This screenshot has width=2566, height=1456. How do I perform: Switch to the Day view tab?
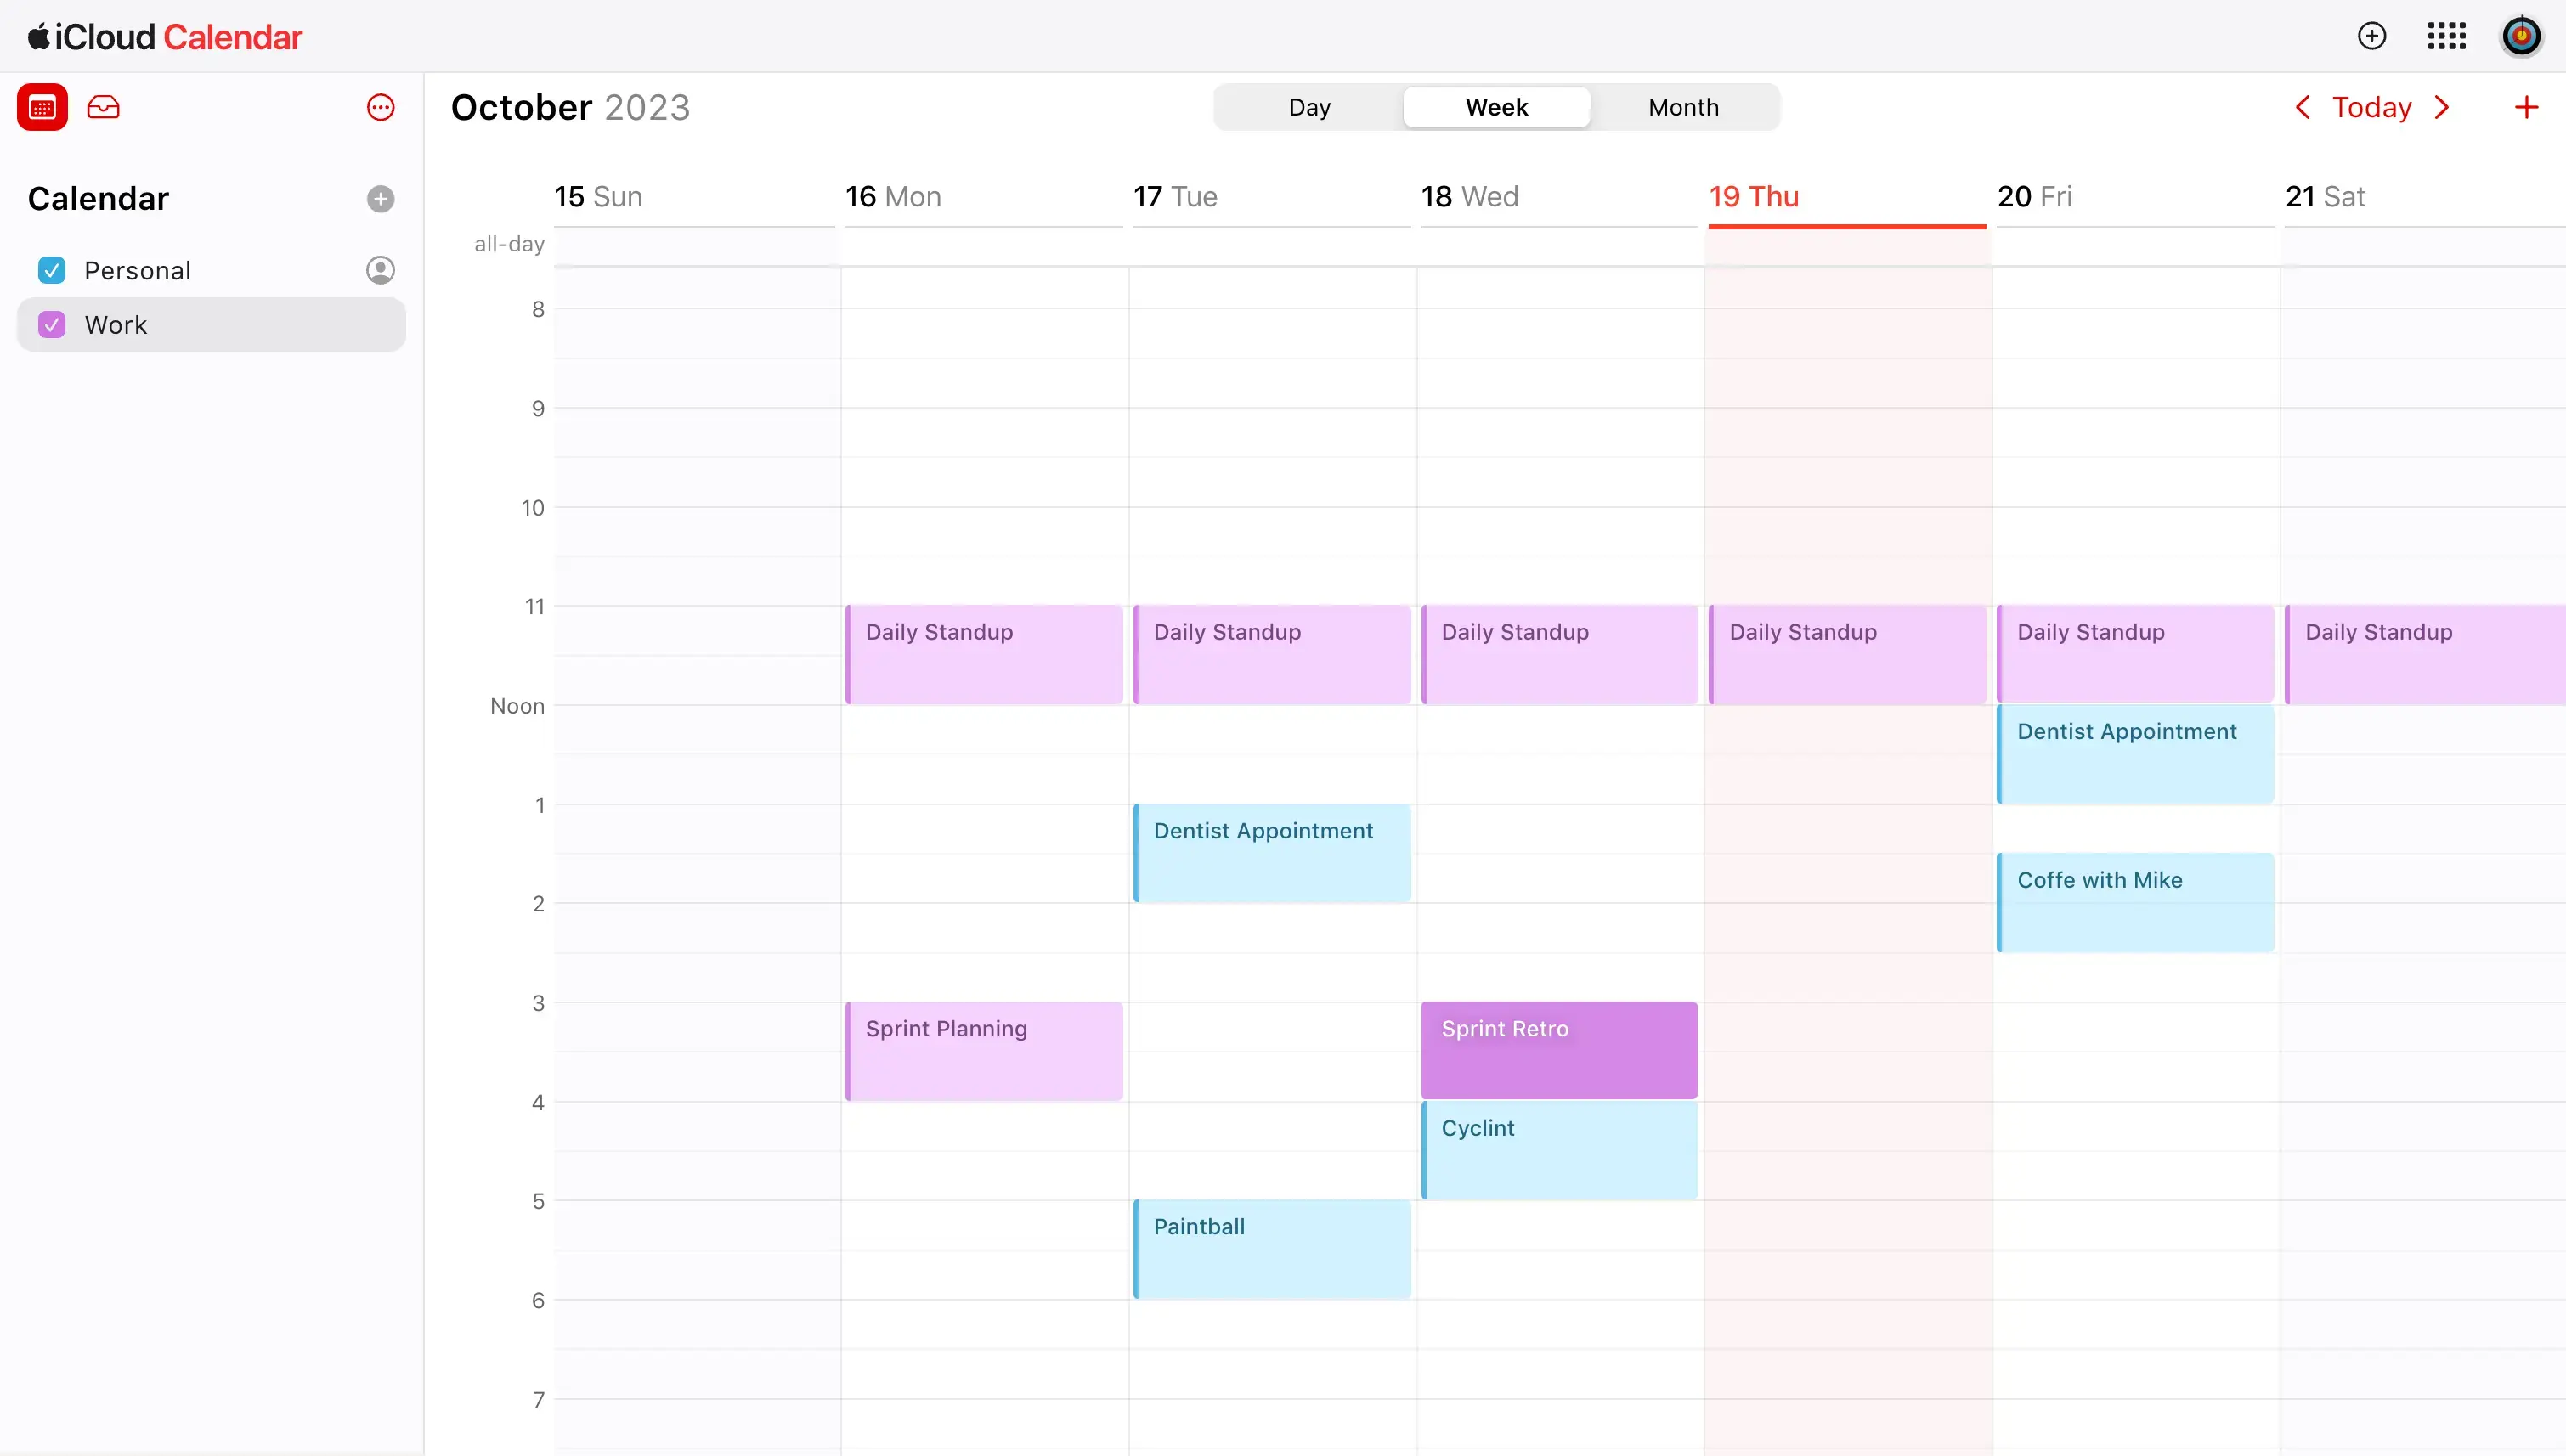click(x=1309, y=108)
